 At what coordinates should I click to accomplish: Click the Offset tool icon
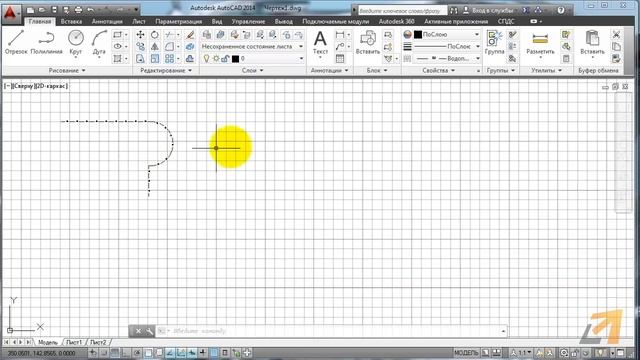click(190, 58)
